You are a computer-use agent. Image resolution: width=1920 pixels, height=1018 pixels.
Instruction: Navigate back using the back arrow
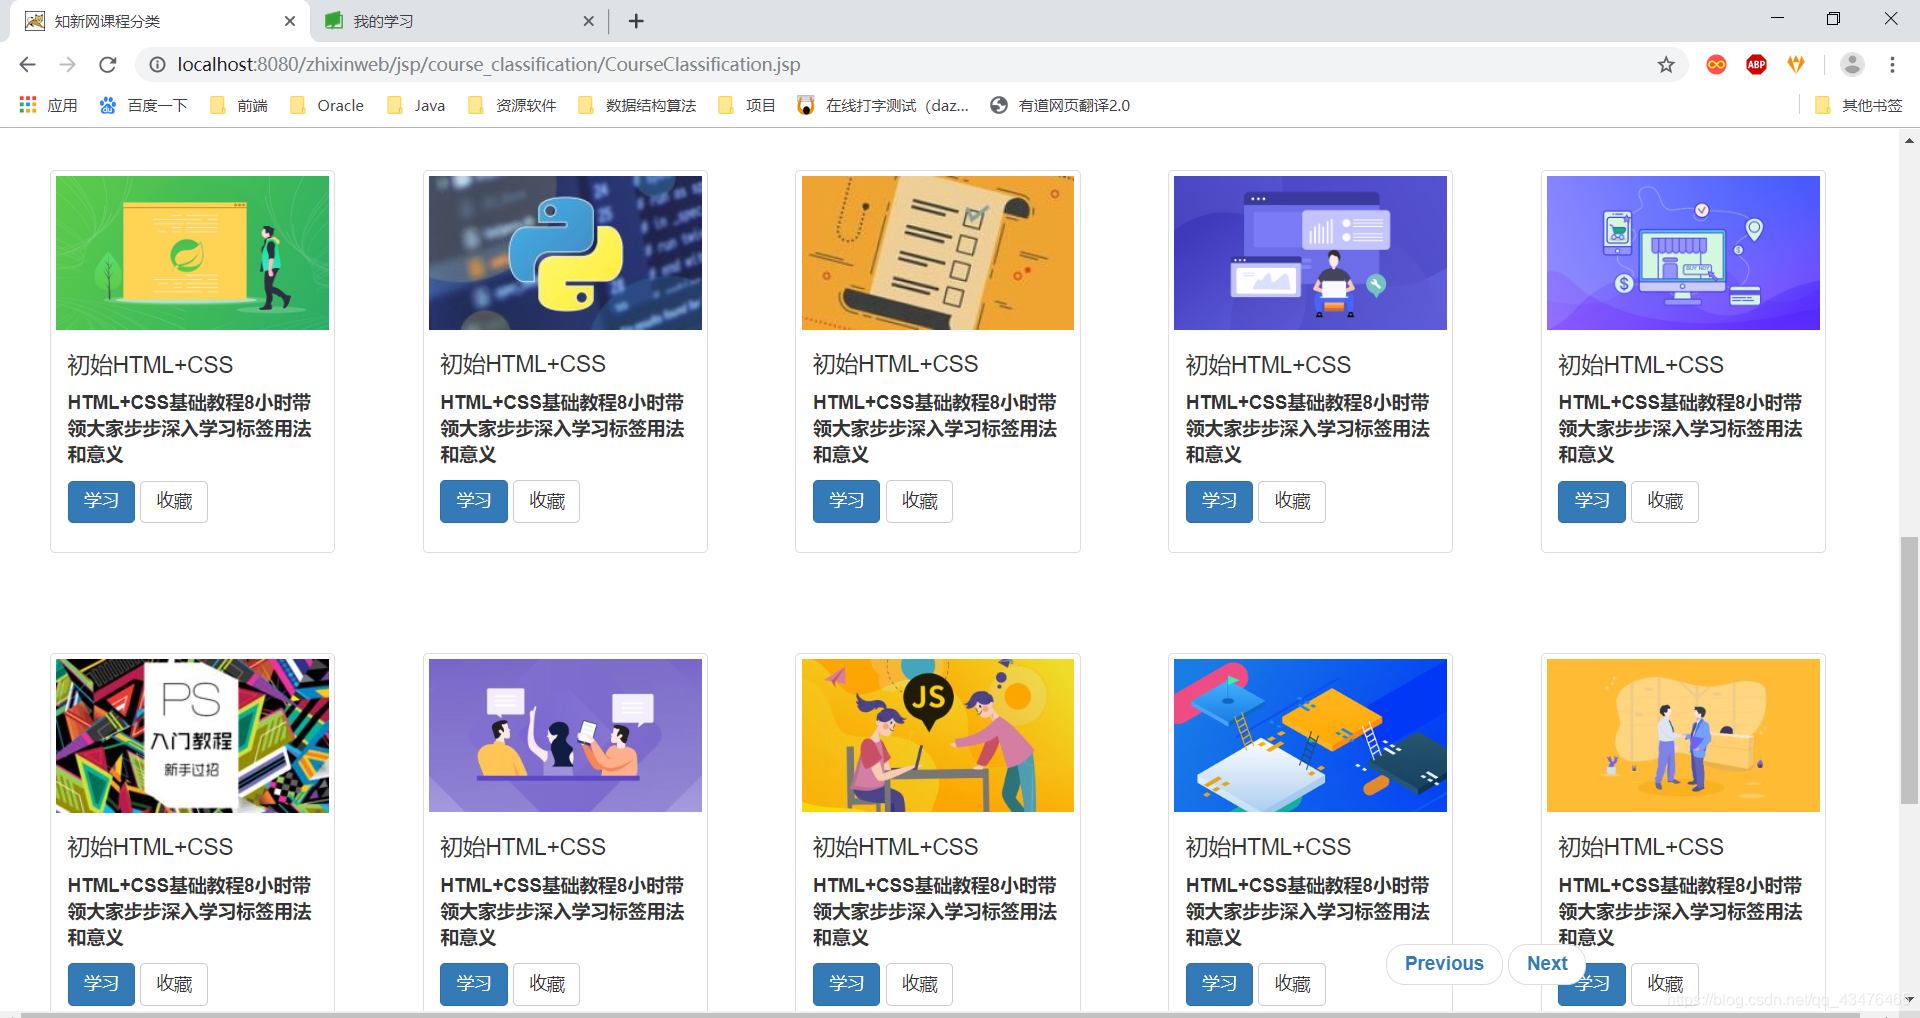pyautogui.click(x=26, y=64)
